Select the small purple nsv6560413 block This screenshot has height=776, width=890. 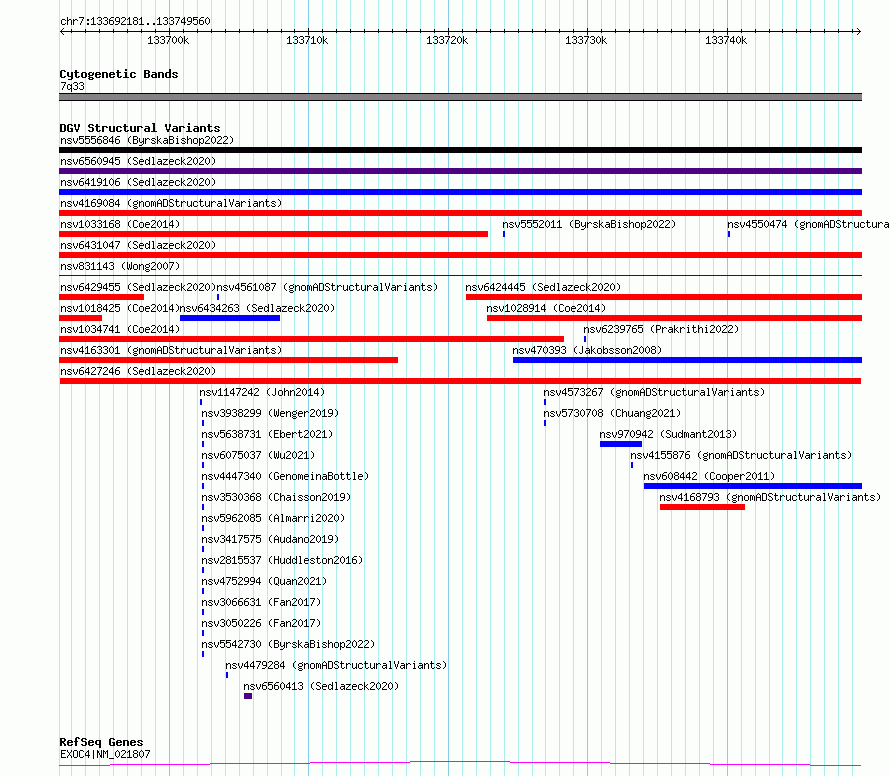point(248,696)
